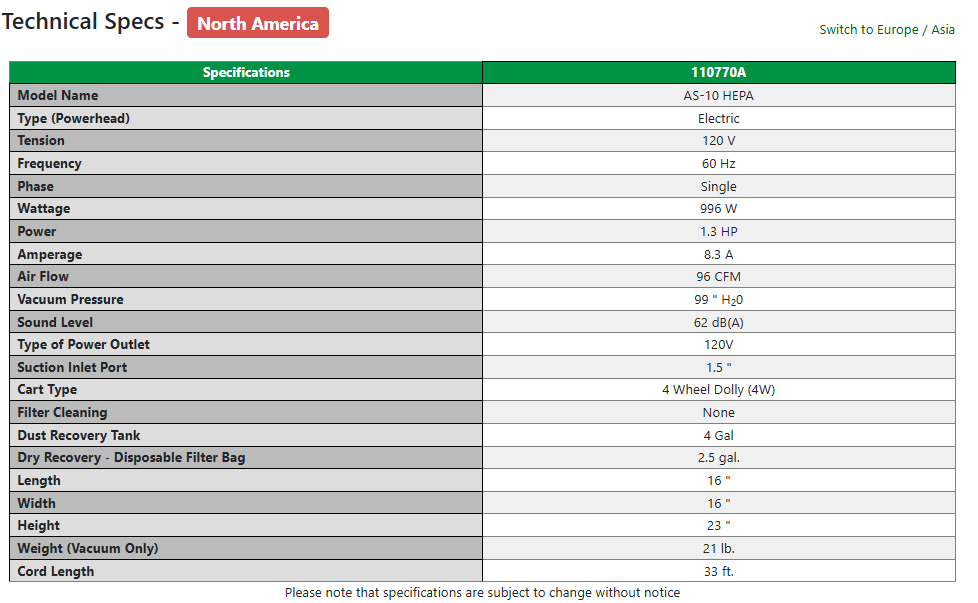This screenshot has height=603, width=978.
Task: Click the Tension row label
Action: (x=41, y=140)
